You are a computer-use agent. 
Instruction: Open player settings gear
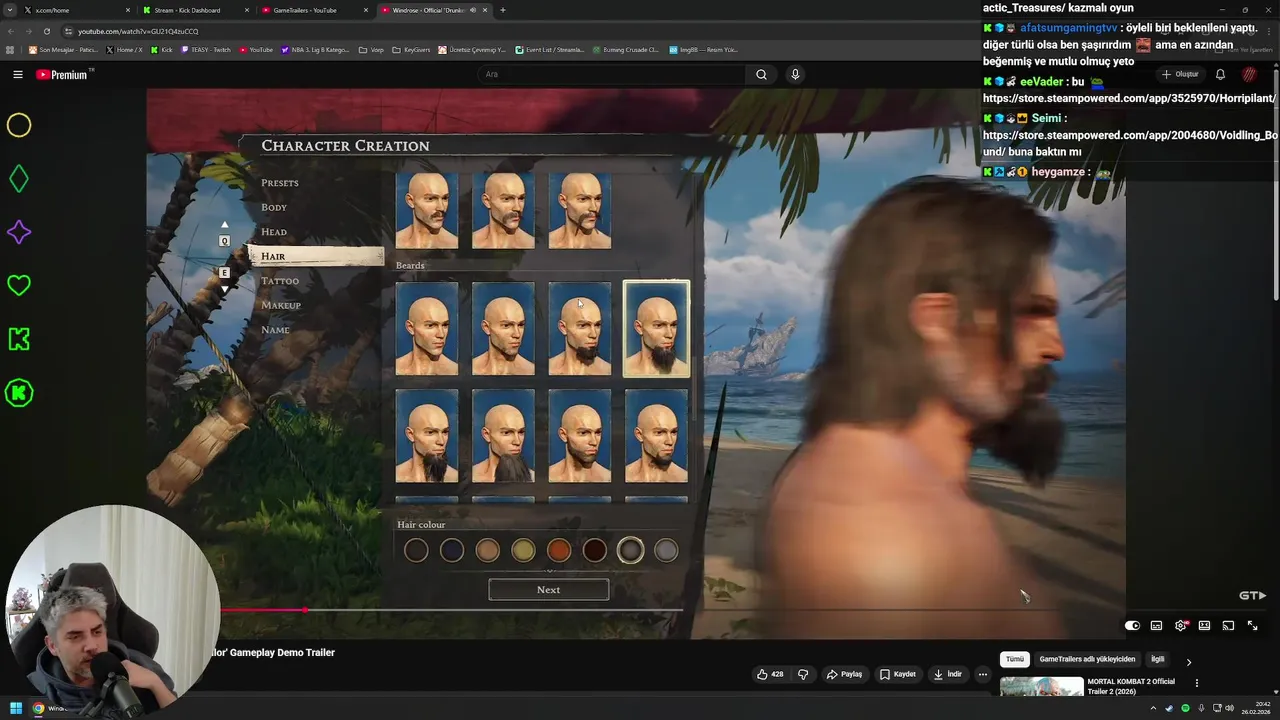[1180, 625]
